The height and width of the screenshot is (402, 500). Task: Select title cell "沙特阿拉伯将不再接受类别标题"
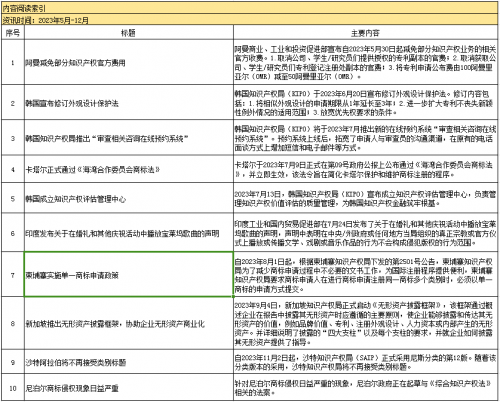point(129,362)
